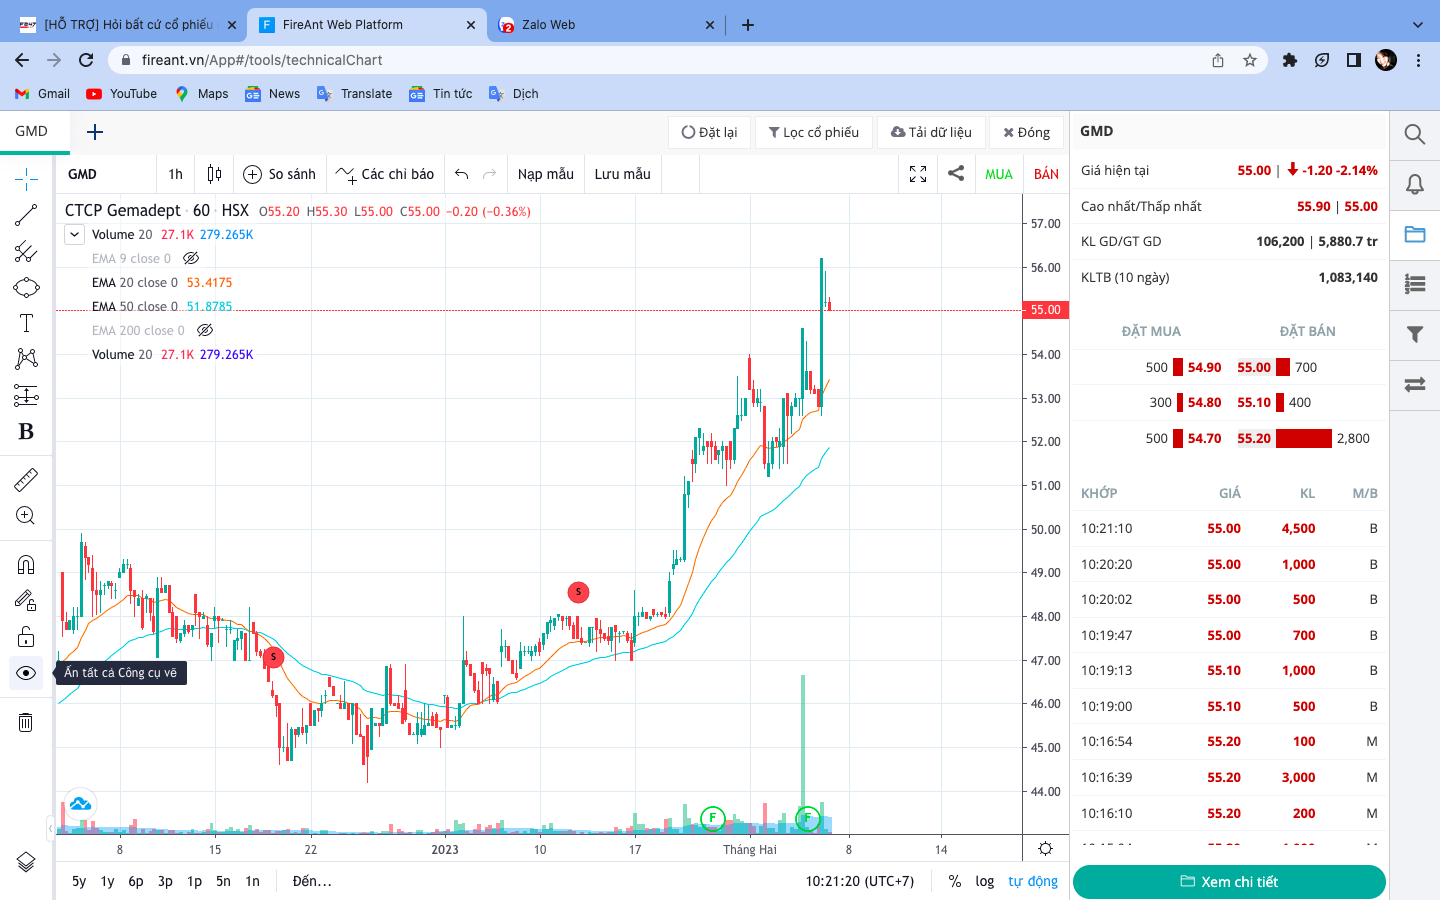Toggle stay-in-drawing-mode pencil lock
This screenshot has width=1440, height=900.
[x=26, y=600]
